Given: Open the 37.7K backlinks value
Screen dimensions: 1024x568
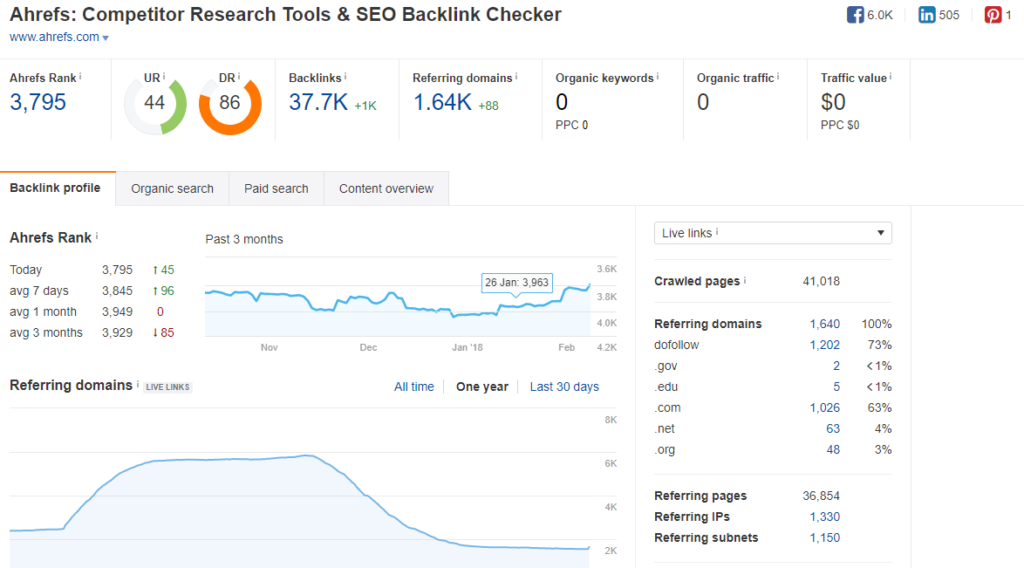Looking at the screenshot, I should pos(318,102).
